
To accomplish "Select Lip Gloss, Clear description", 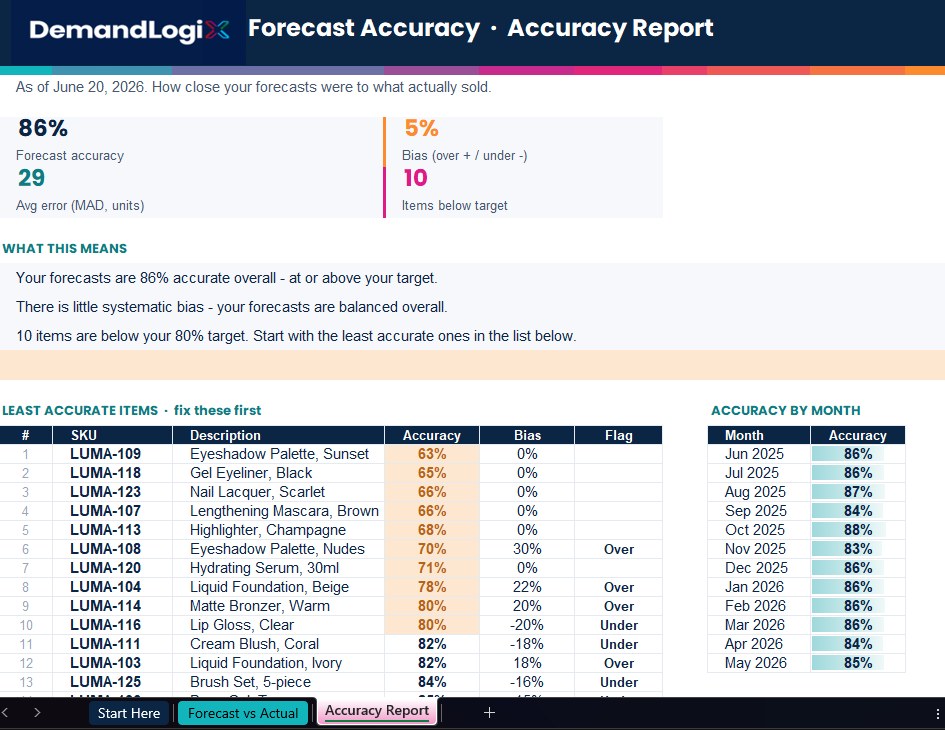I will (278, 625).
